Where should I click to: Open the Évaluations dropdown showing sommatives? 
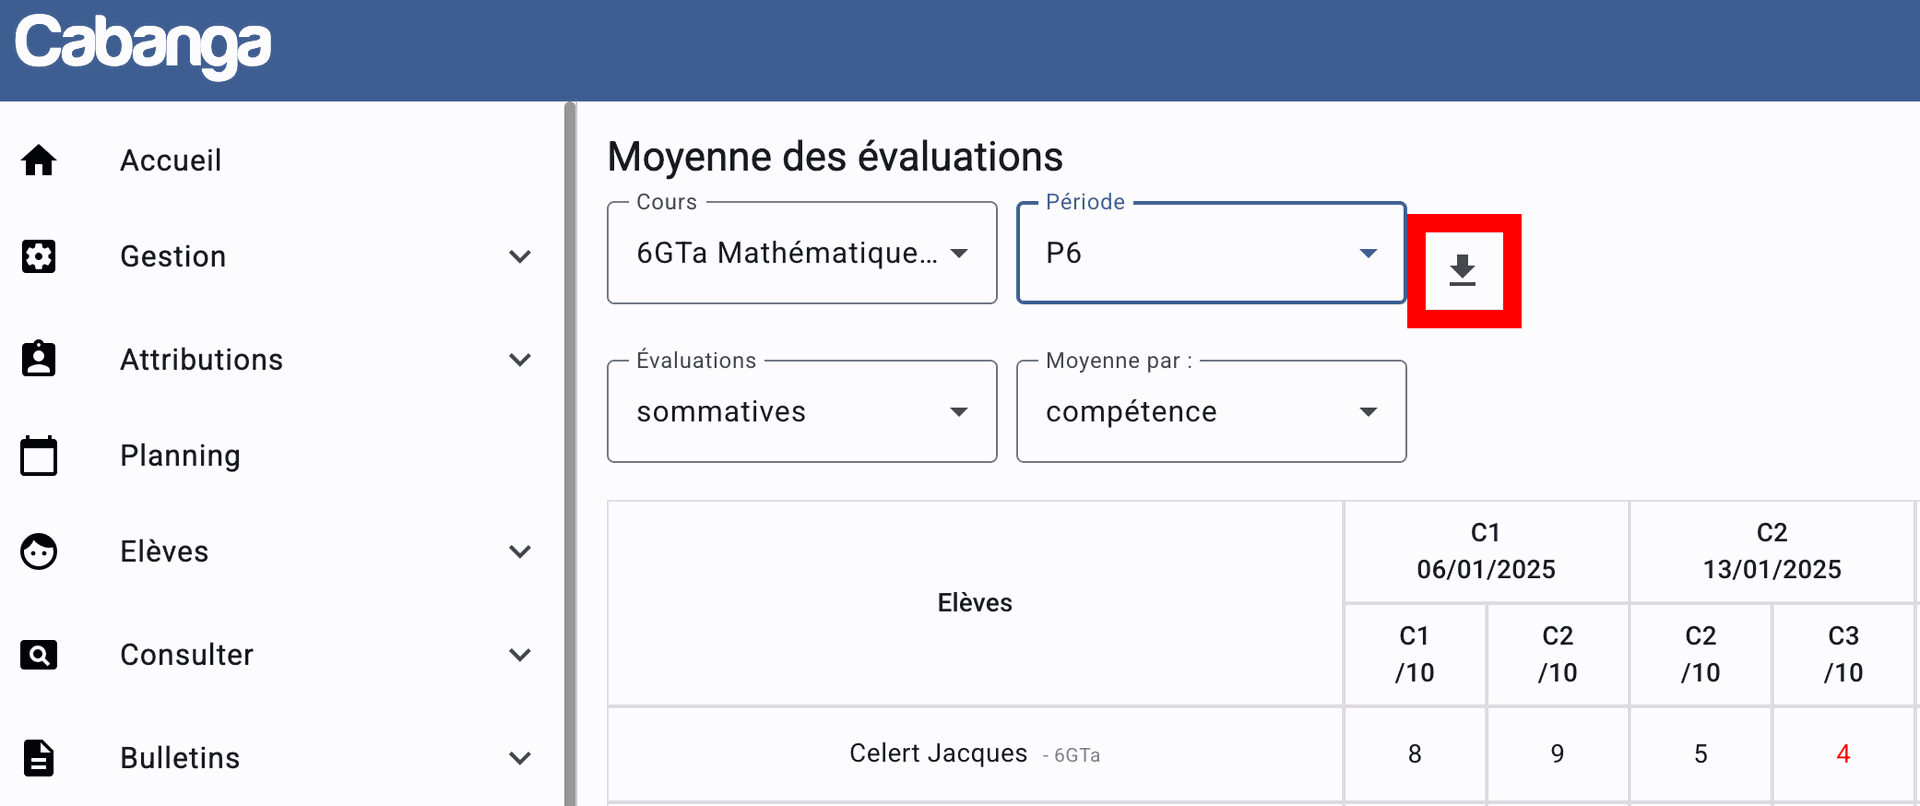tap(802, 412)
